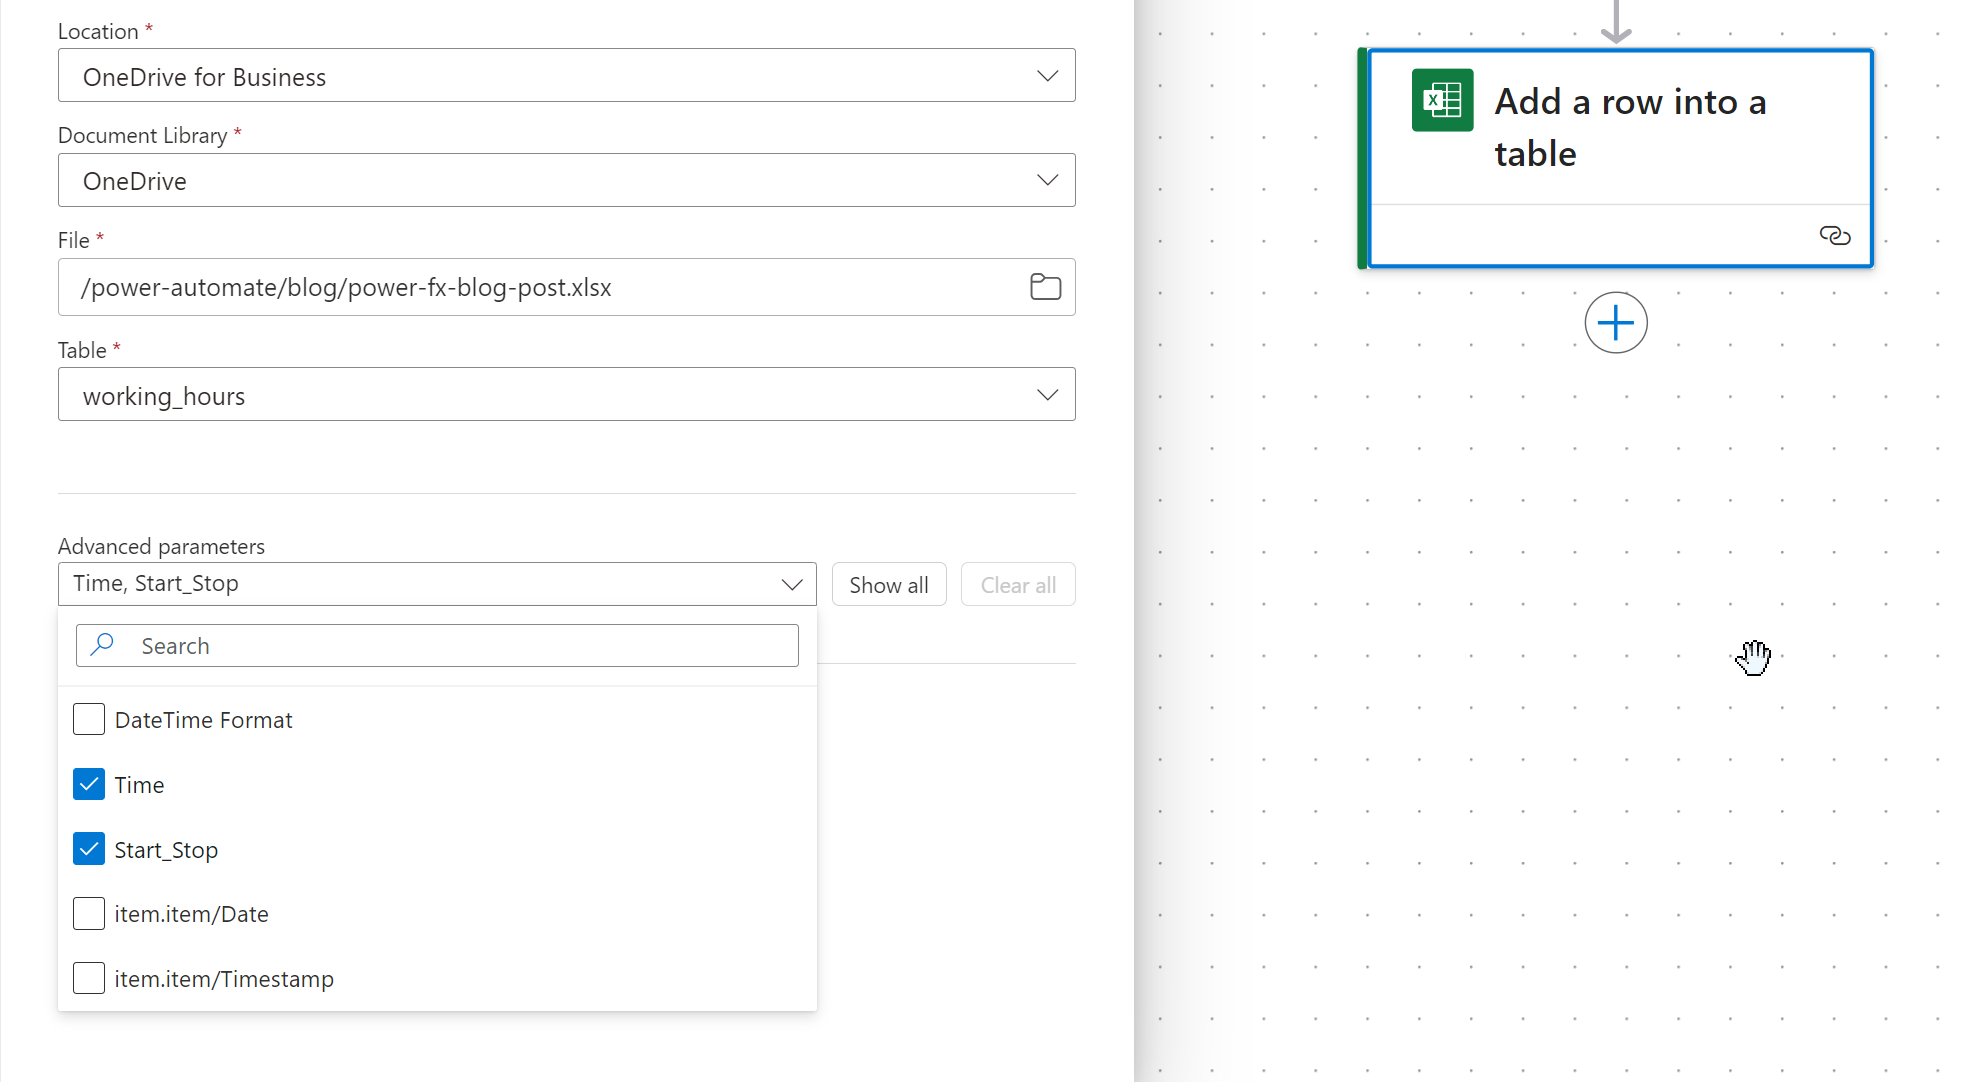Viewport: 1975px width, 1082px height.
Task: Click the Show all button
Action: pyautogui.click(x=888, y=585)
